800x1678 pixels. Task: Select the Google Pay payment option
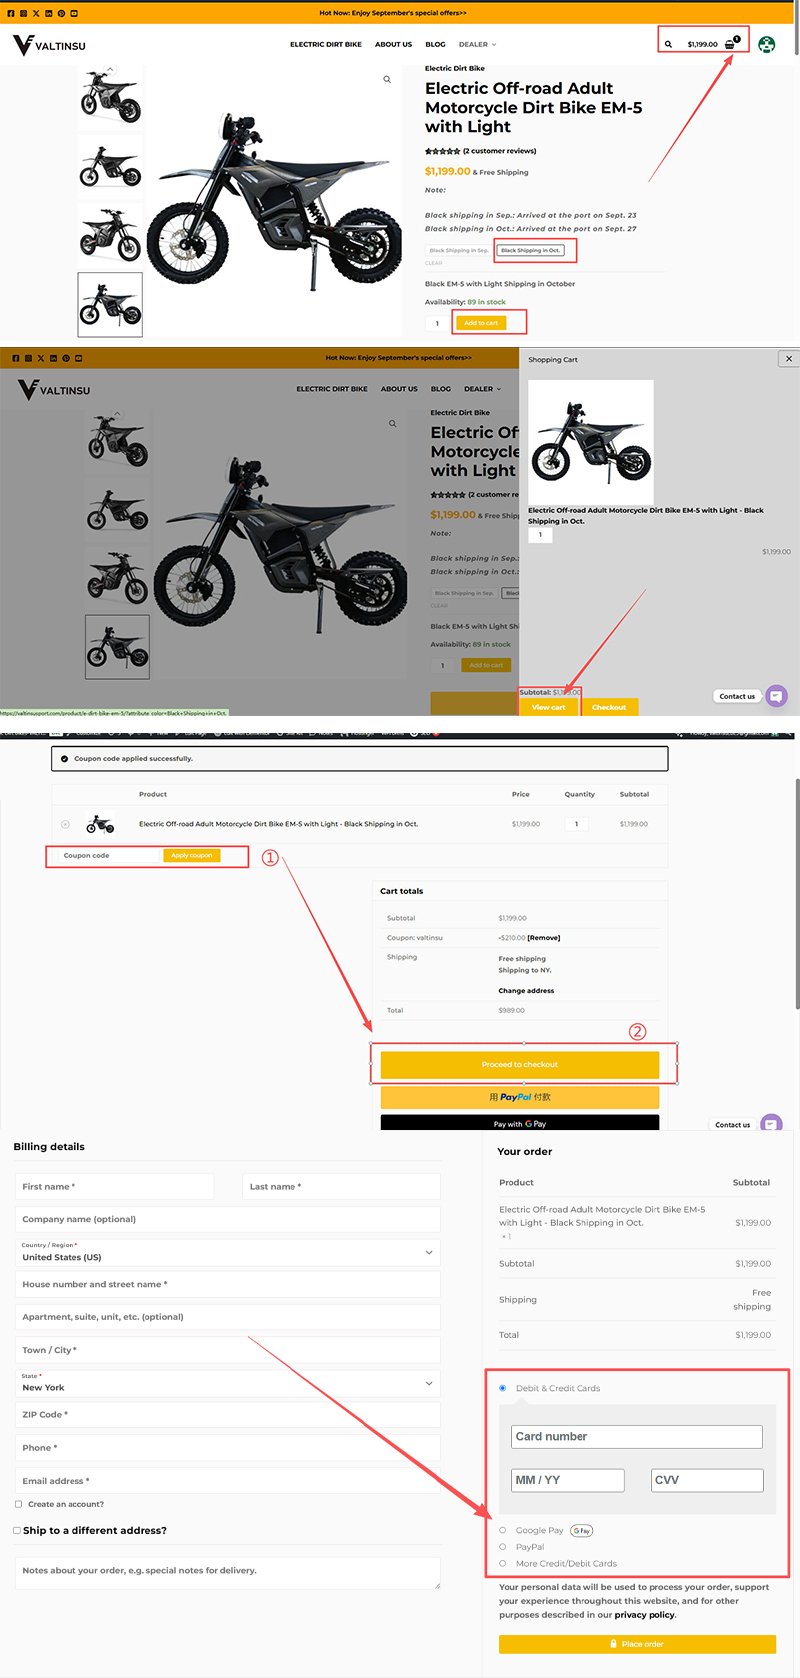tap(503, 1530)
